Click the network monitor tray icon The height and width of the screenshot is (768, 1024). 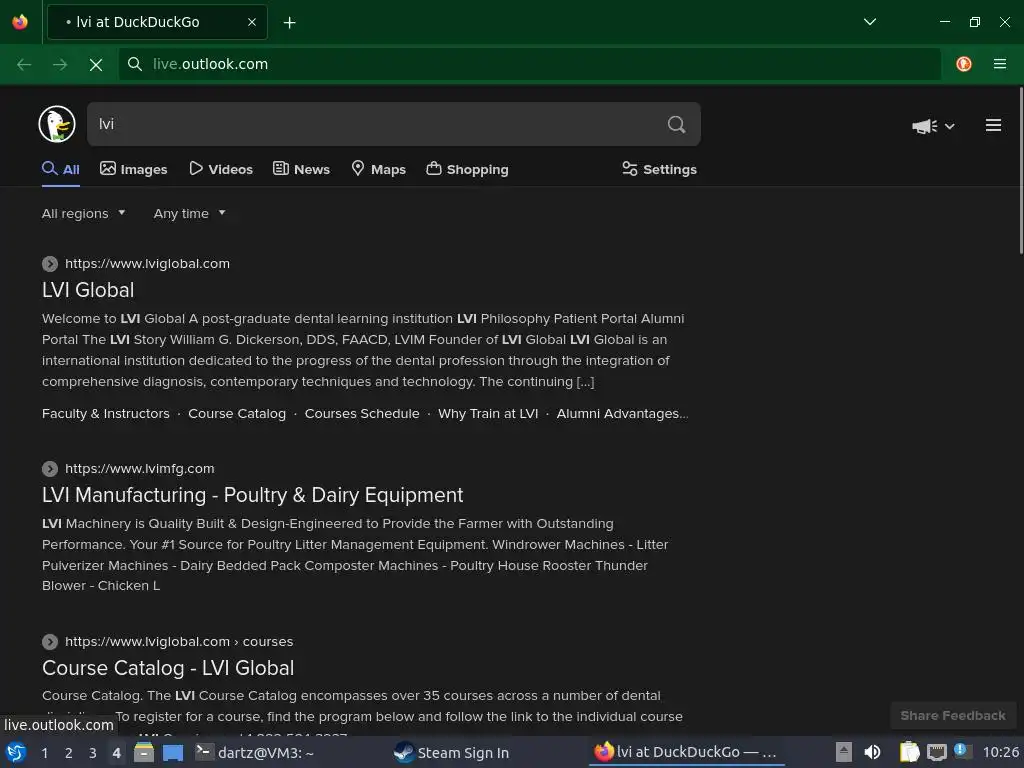[x=936, y=752]
